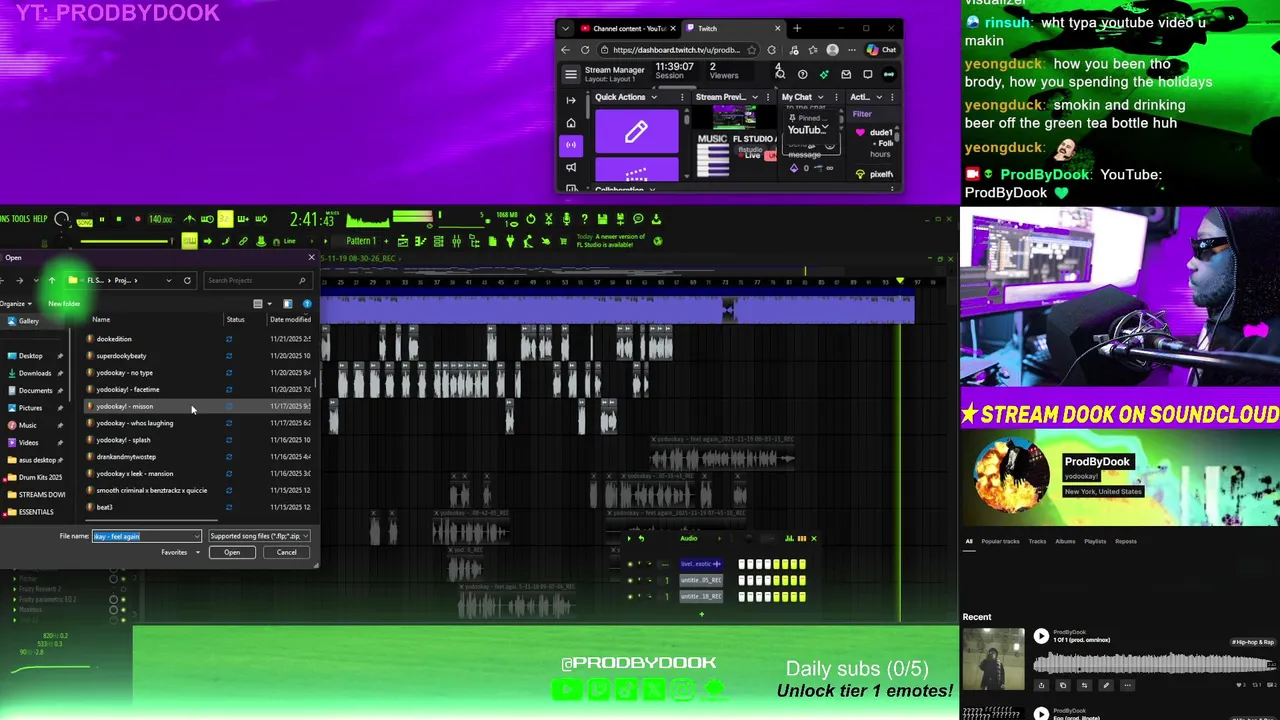This screenshot has height=720, width=1280.
Task: Click the Open button in file dialog
Action: point(232,552)
